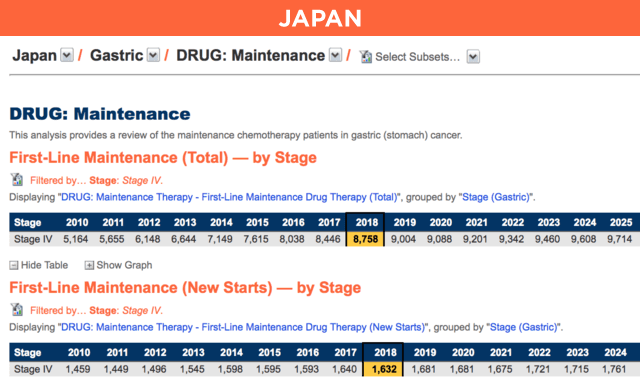Open the Gastric cancer type dropdown arrow

coord(153,55)
